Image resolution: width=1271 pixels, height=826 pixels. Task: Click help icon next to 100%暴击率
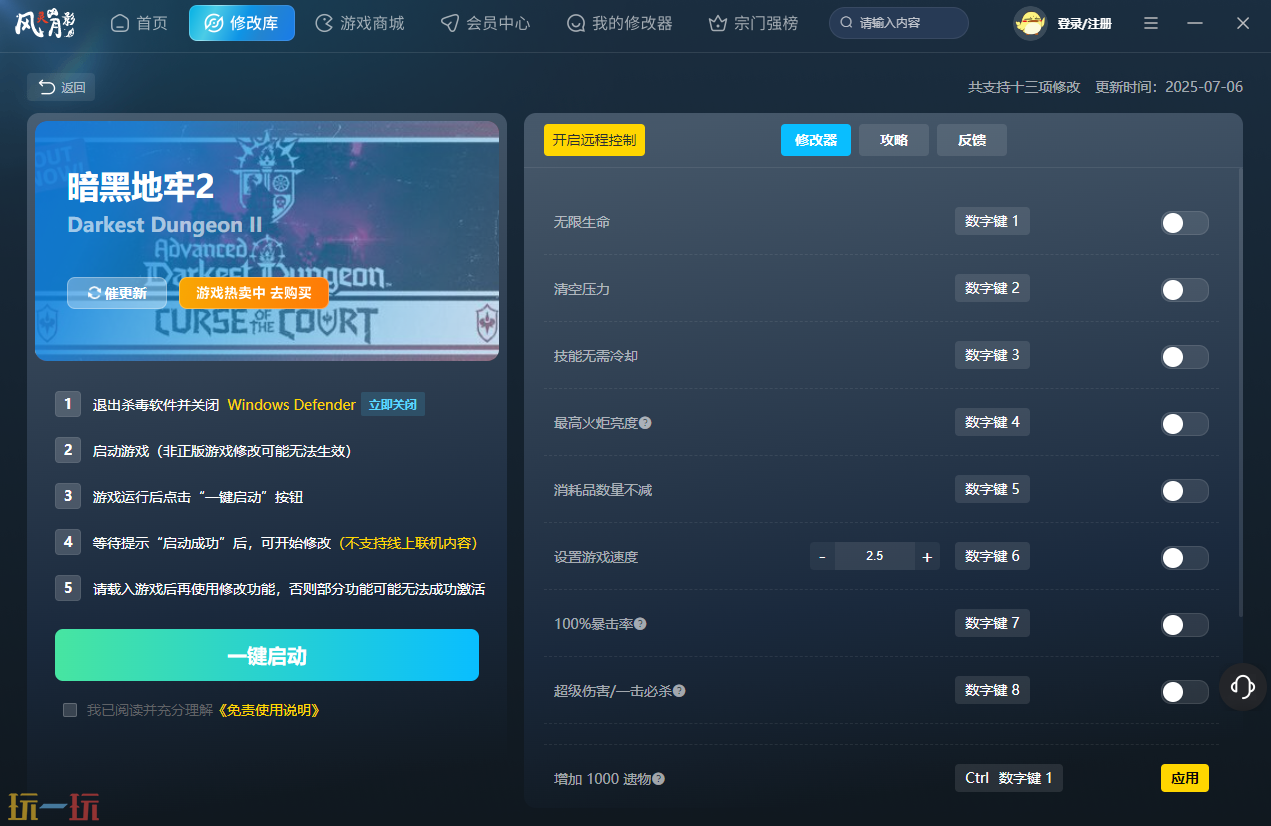tap(640, 624)
